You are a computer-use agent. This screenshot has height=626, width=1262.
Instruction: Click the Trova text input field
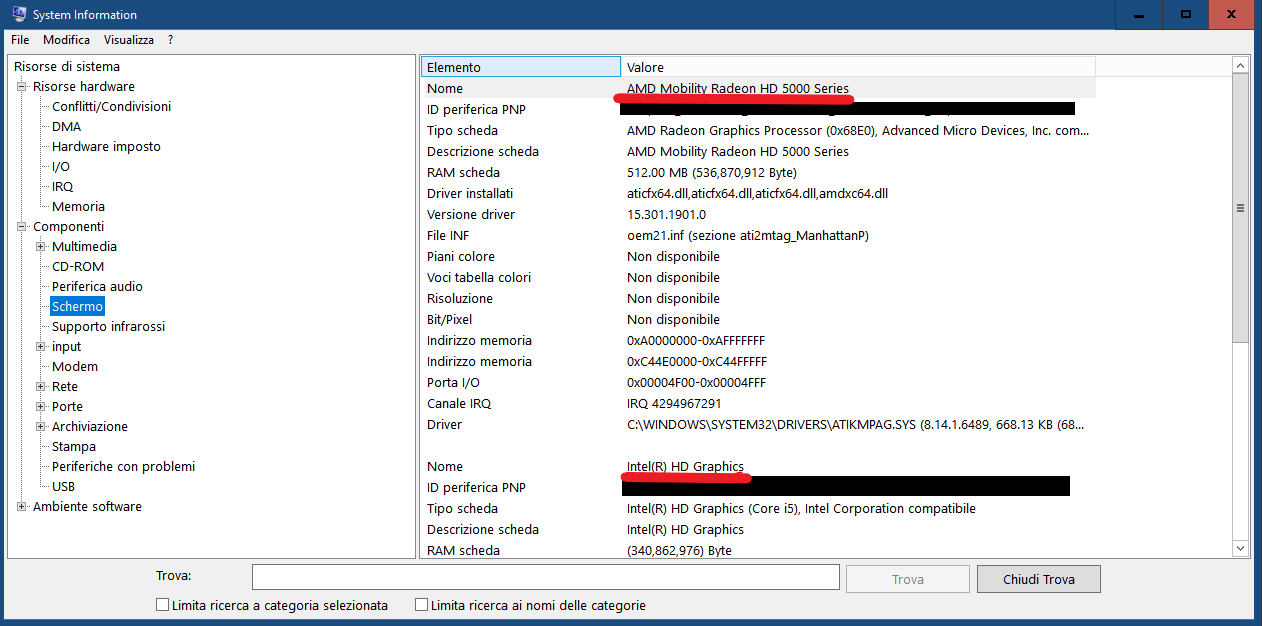pos(545,578)
